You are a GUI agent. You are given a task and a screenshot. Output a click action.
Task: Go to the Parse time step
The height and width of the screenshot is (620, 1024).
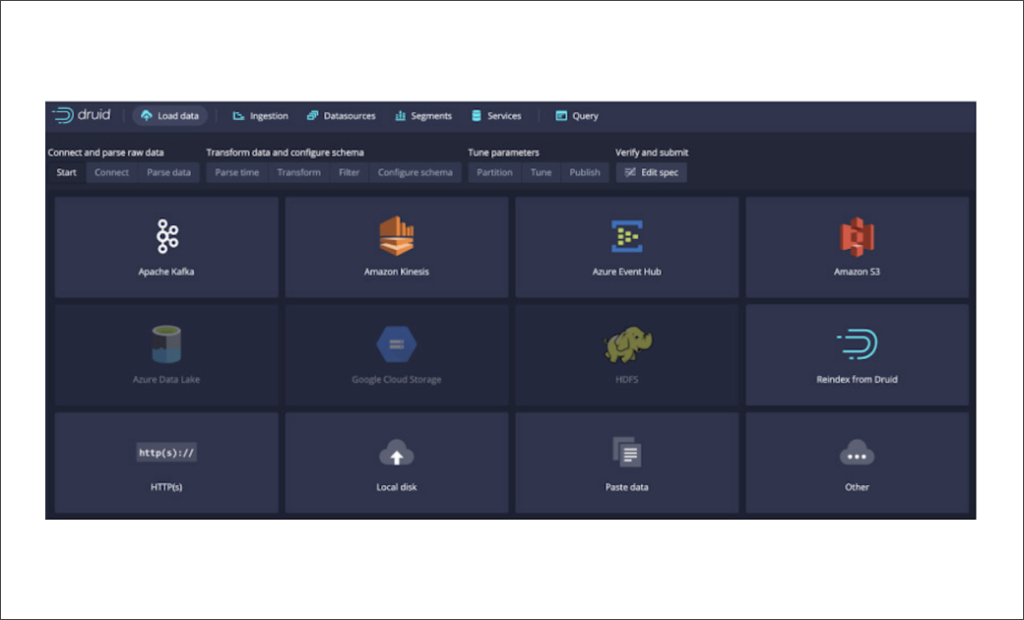click(x=237, y=172)
